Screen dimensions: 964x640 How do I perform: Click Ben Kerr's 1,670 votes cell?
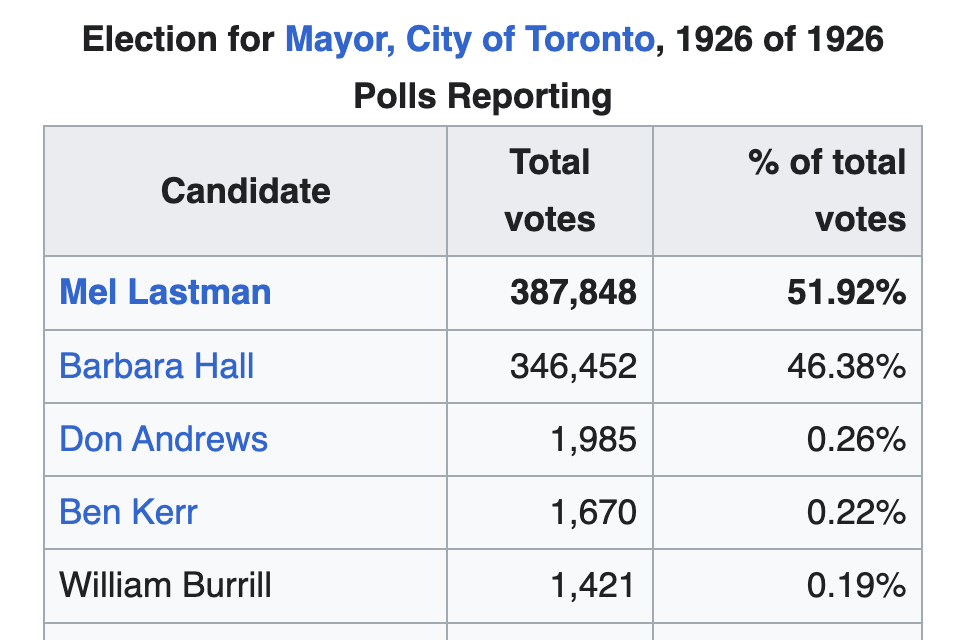click(x=594, y=512)
